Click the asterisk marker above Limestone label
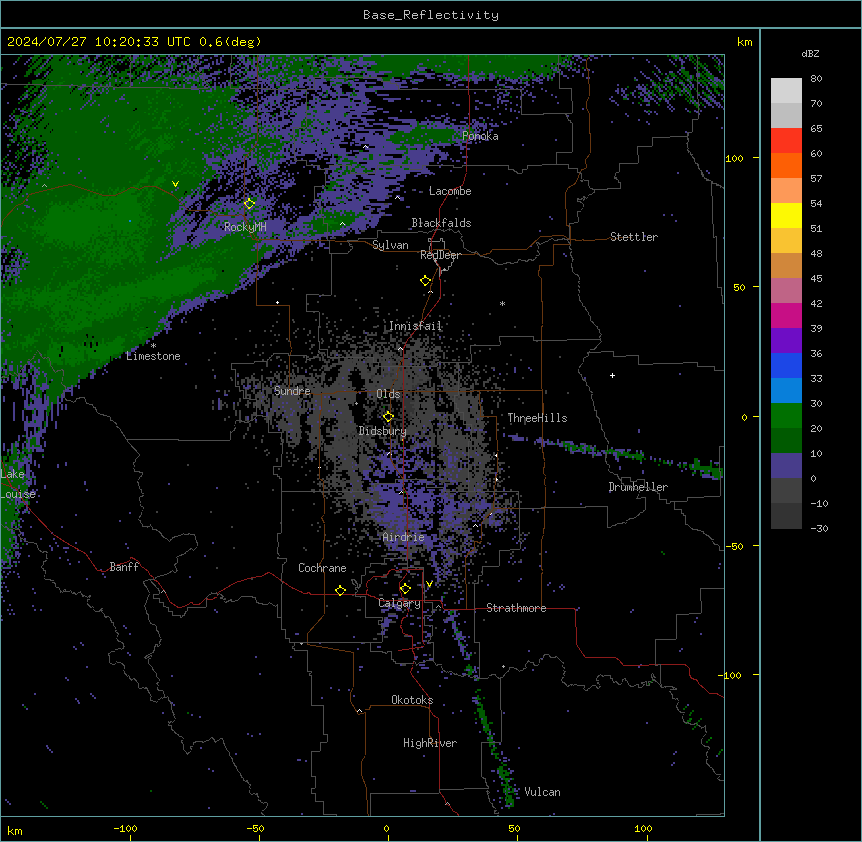This screenshot has width=862, height=842. click(153, 346)
